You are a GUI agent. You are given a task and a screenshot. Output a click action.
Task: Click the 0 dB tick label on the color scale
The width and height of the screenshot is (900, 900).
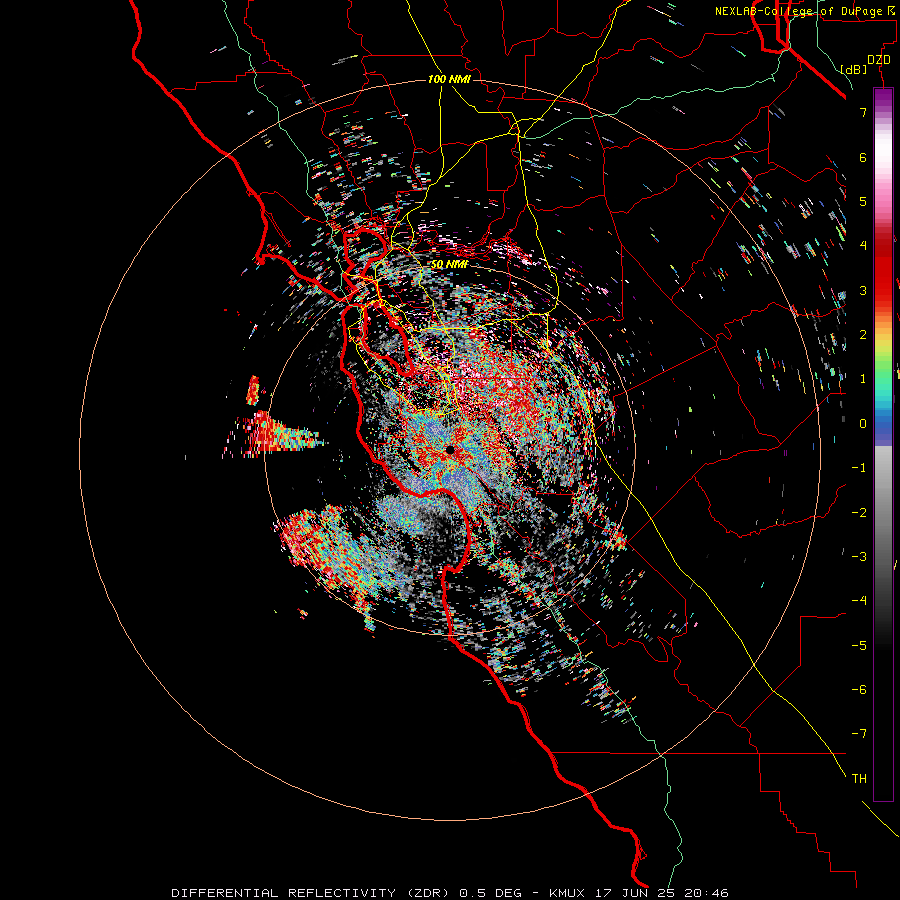click(863, 424)
